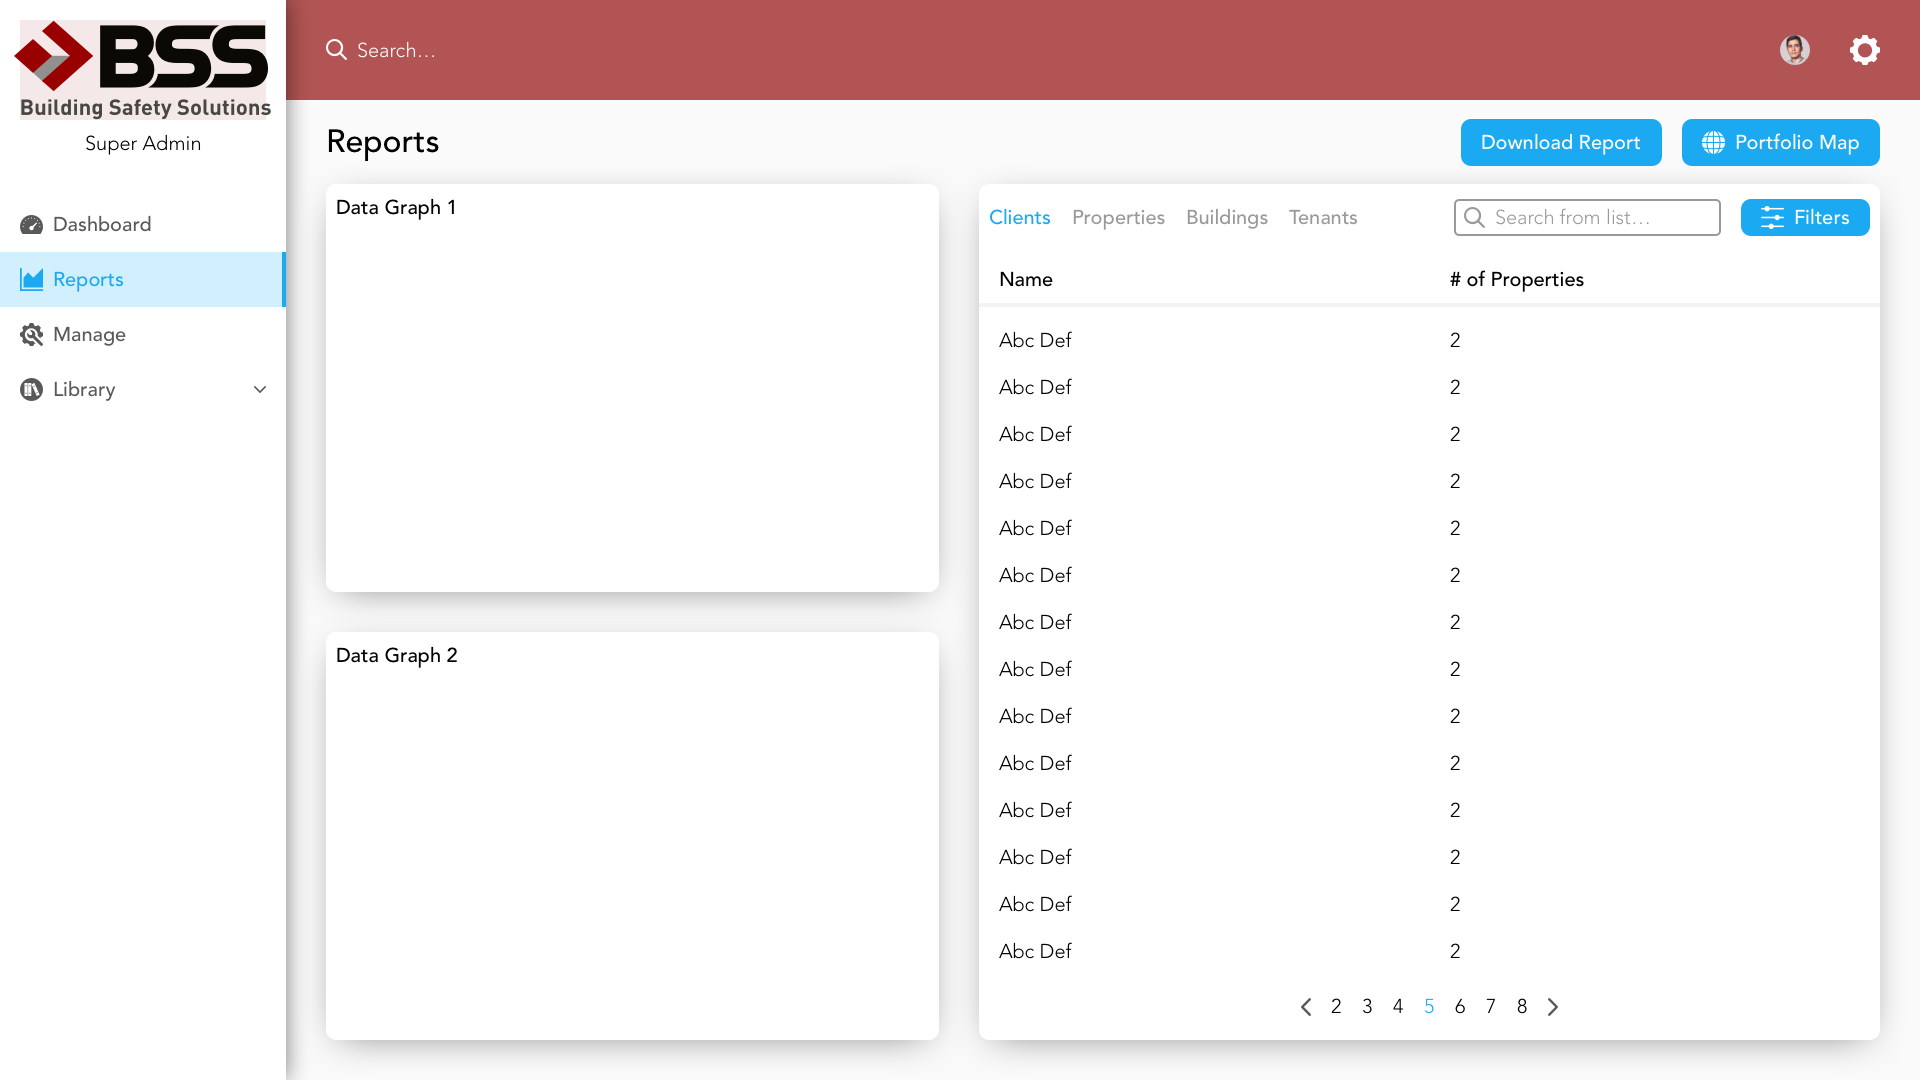This screenshot has width=1920, height=1080.
Task: Click the Search from list field
Action: pos(1600,218)
